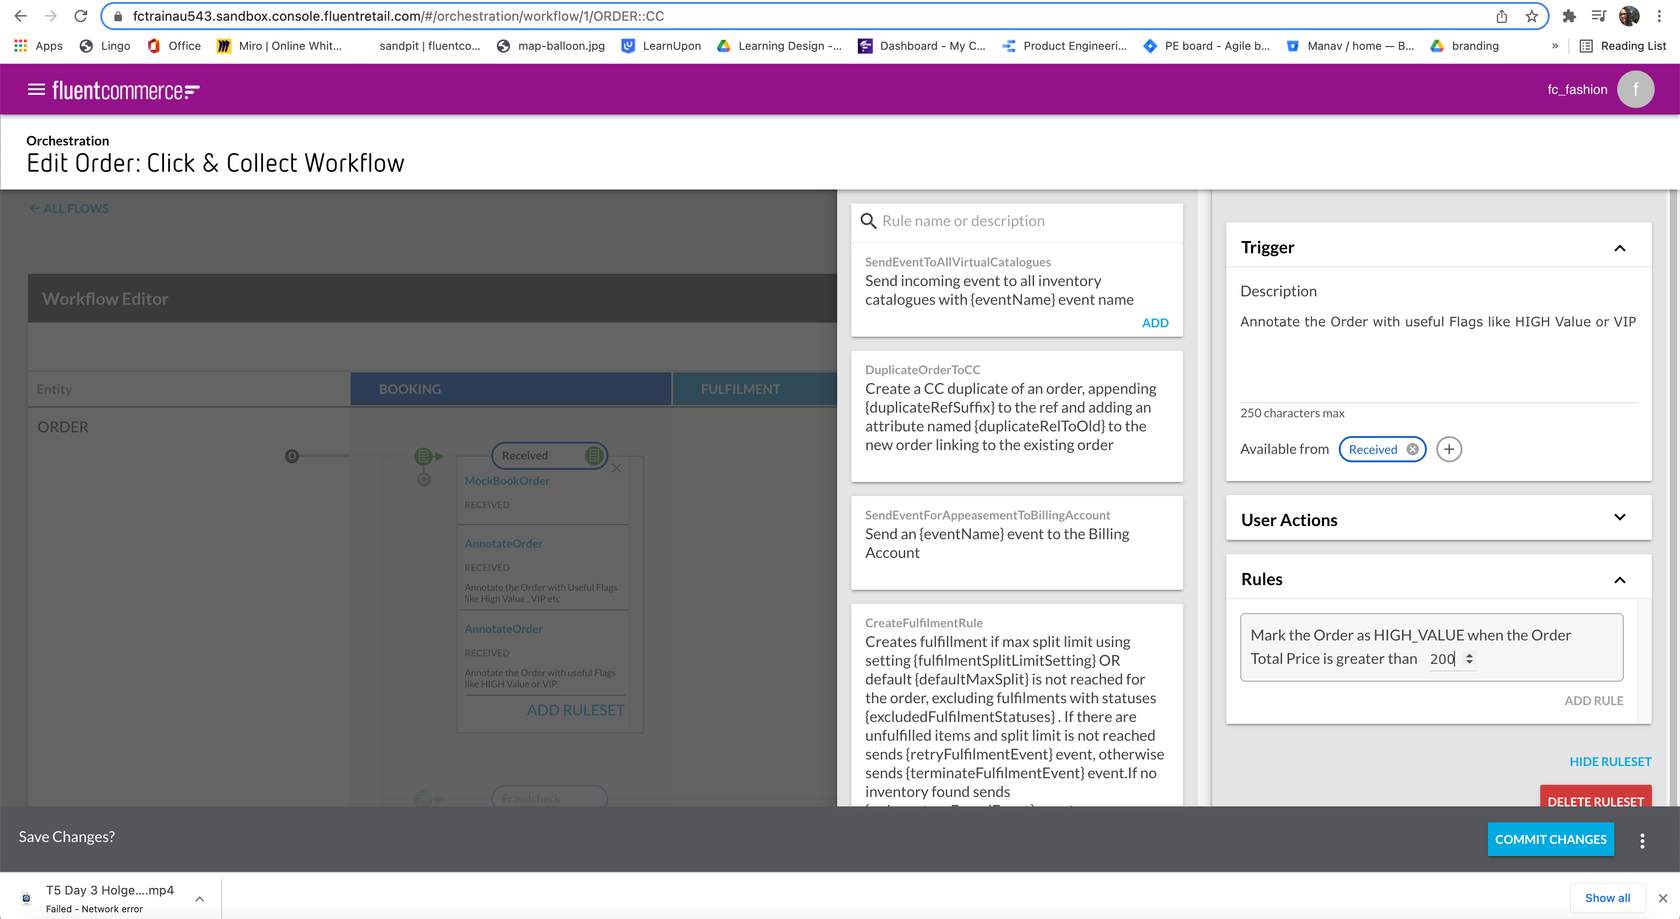Image resolution: width=1680 pixels, height=919 pixels.
Task: Reload the browser page
Action: point(81,16)
